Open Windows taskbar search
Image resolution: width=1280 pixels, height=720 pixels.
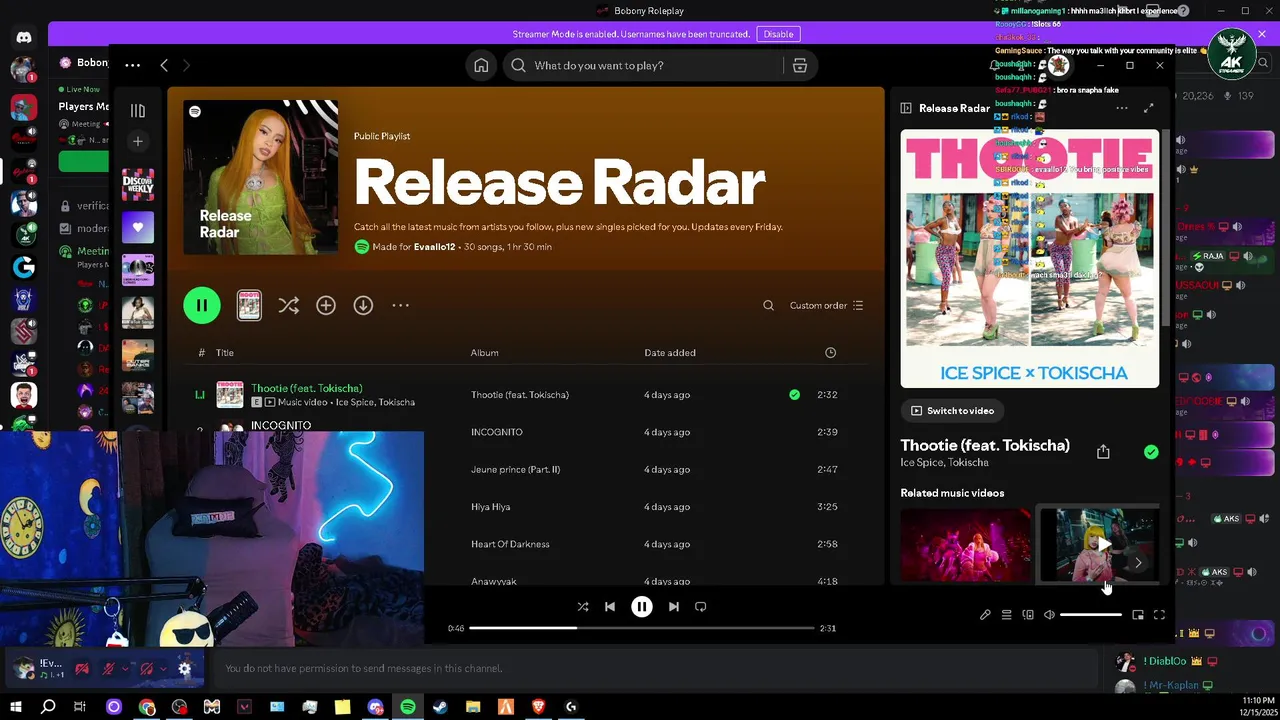coord(48,707)
